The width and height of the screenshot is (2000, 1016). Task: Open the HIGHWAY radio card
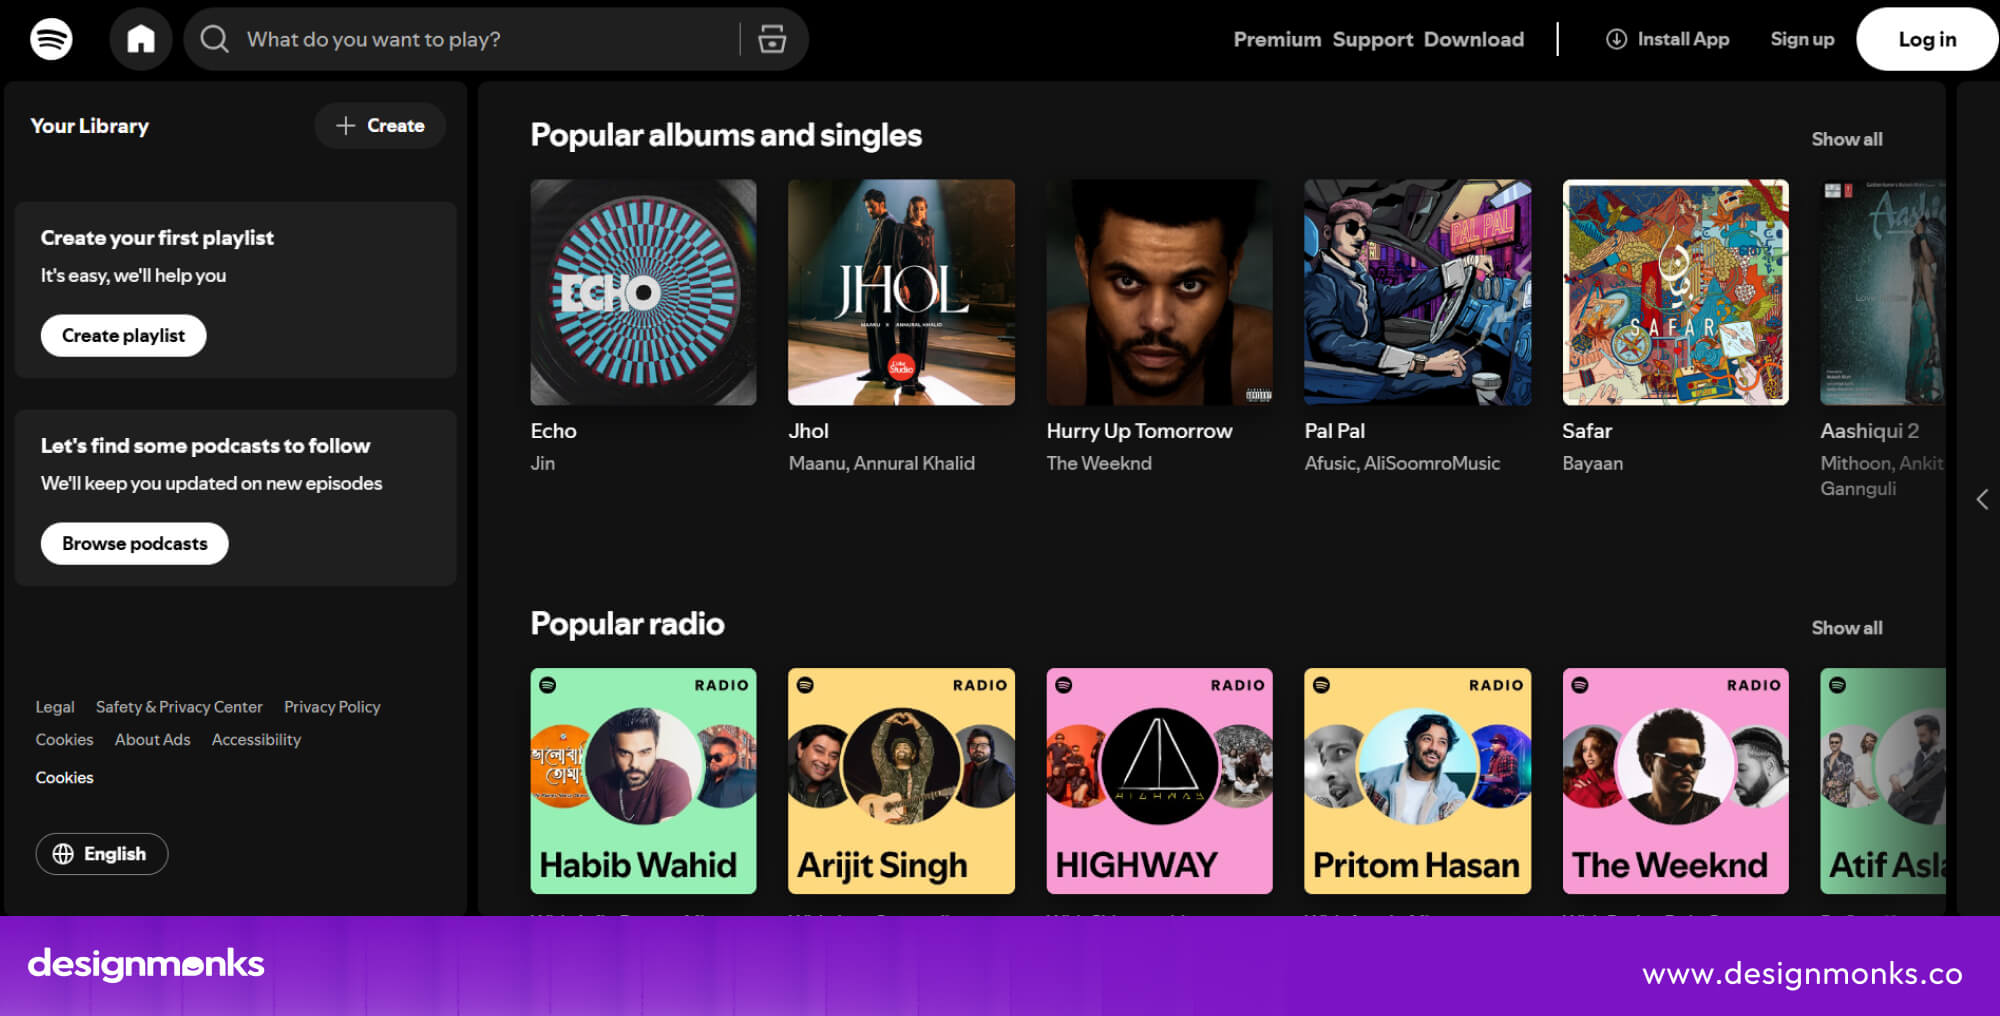[x=1159, y=781]
